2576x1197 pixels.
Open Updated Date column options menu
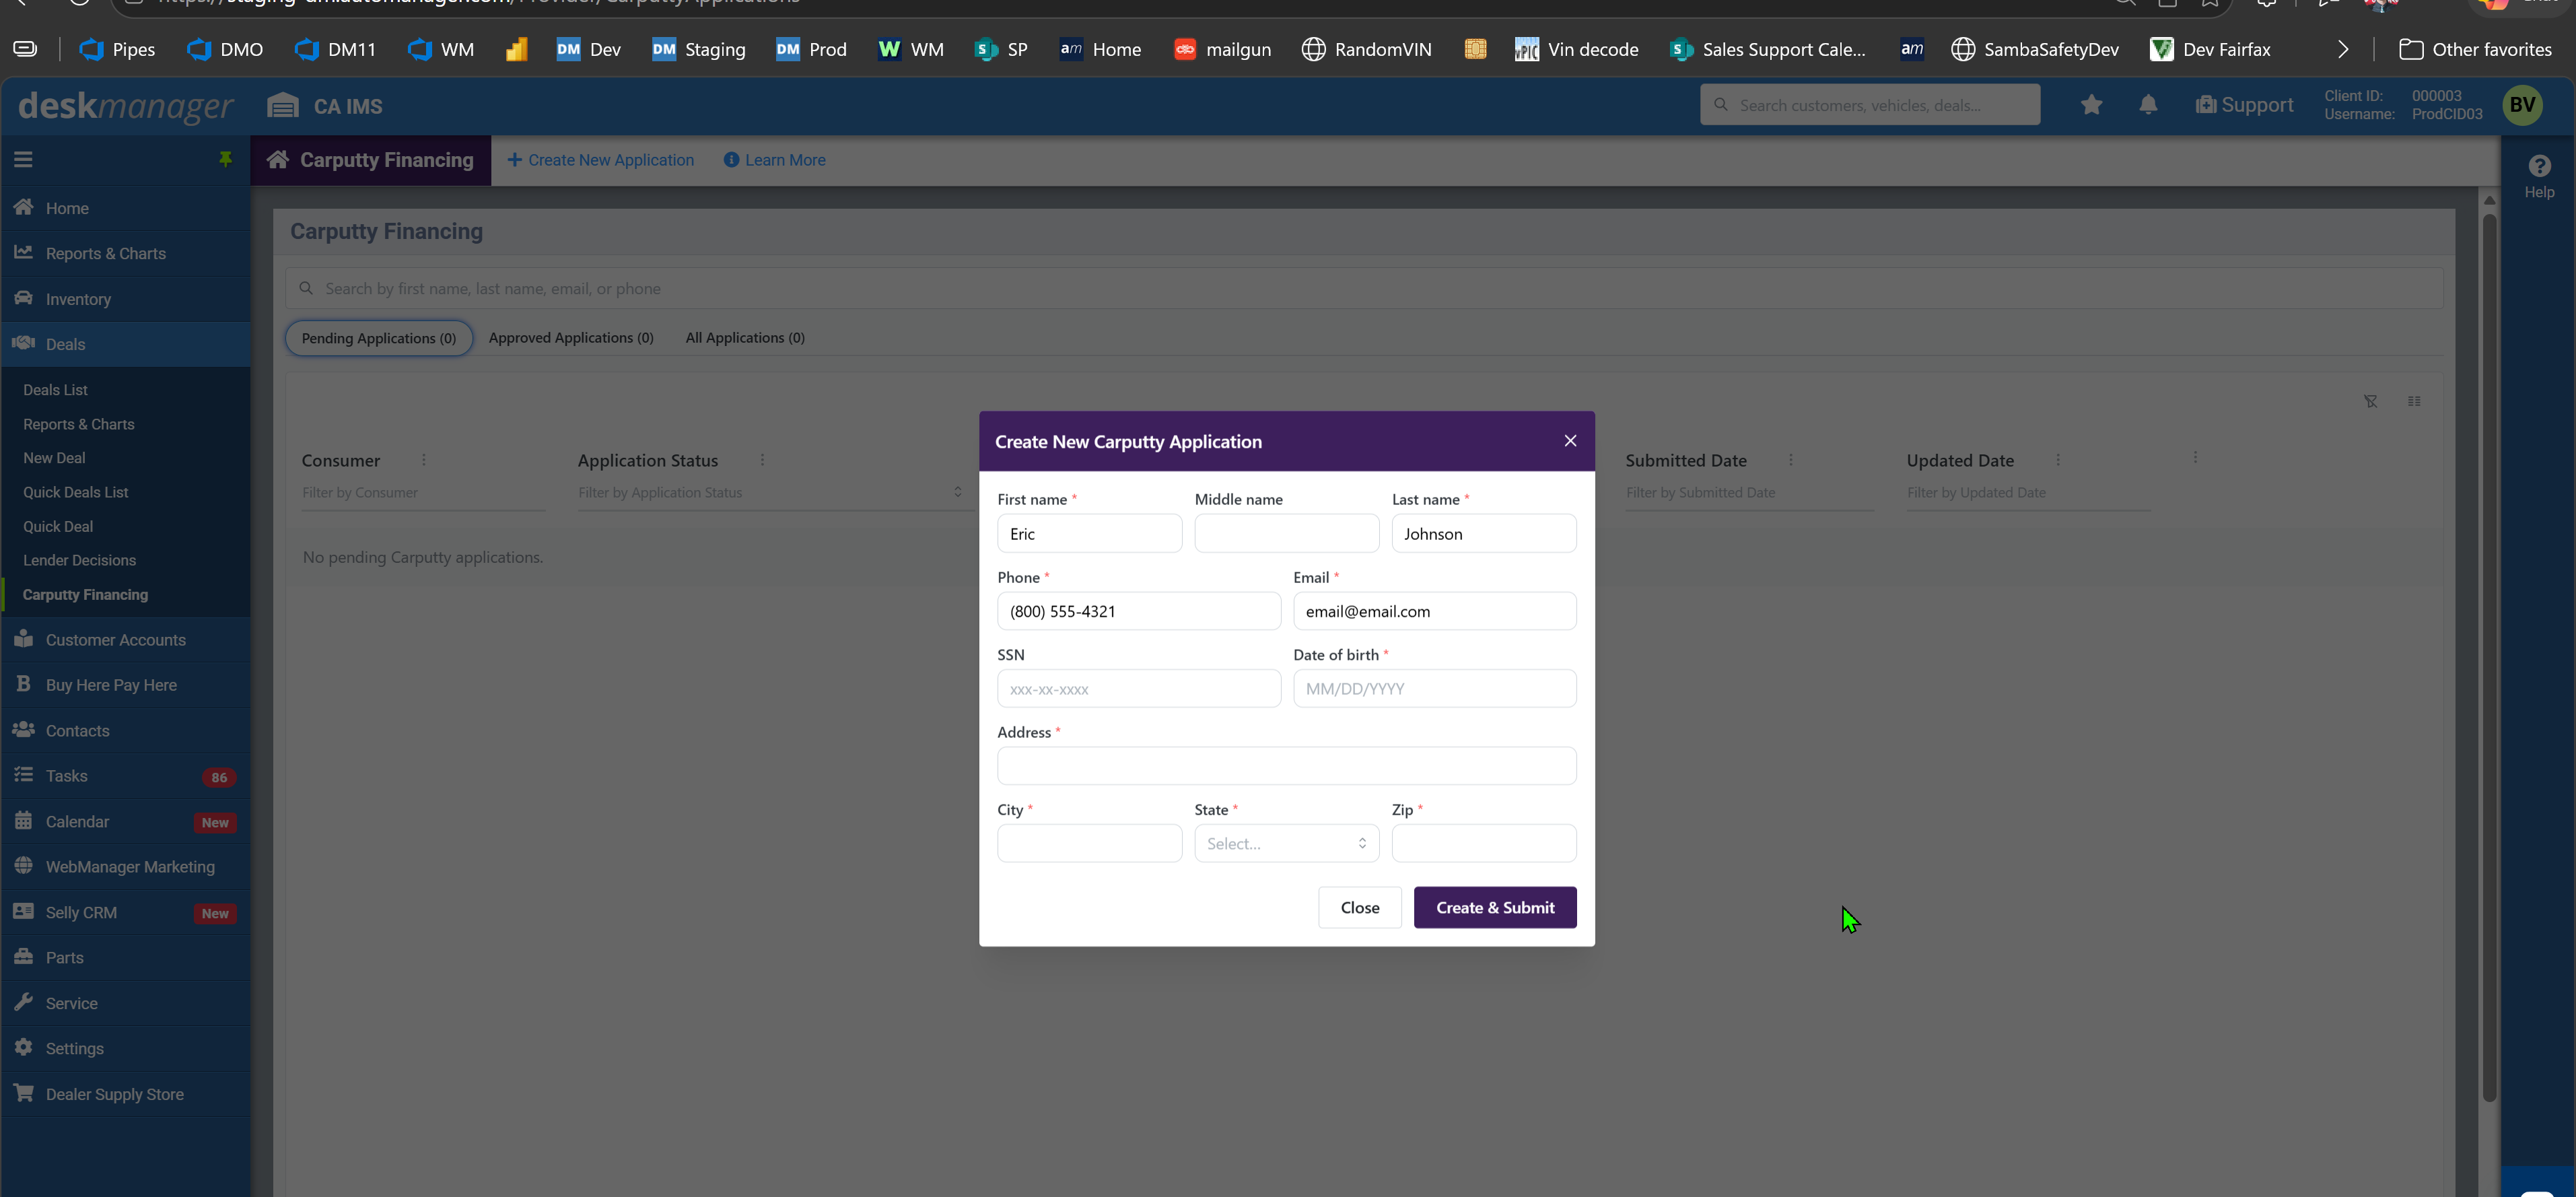point(2058,460)
